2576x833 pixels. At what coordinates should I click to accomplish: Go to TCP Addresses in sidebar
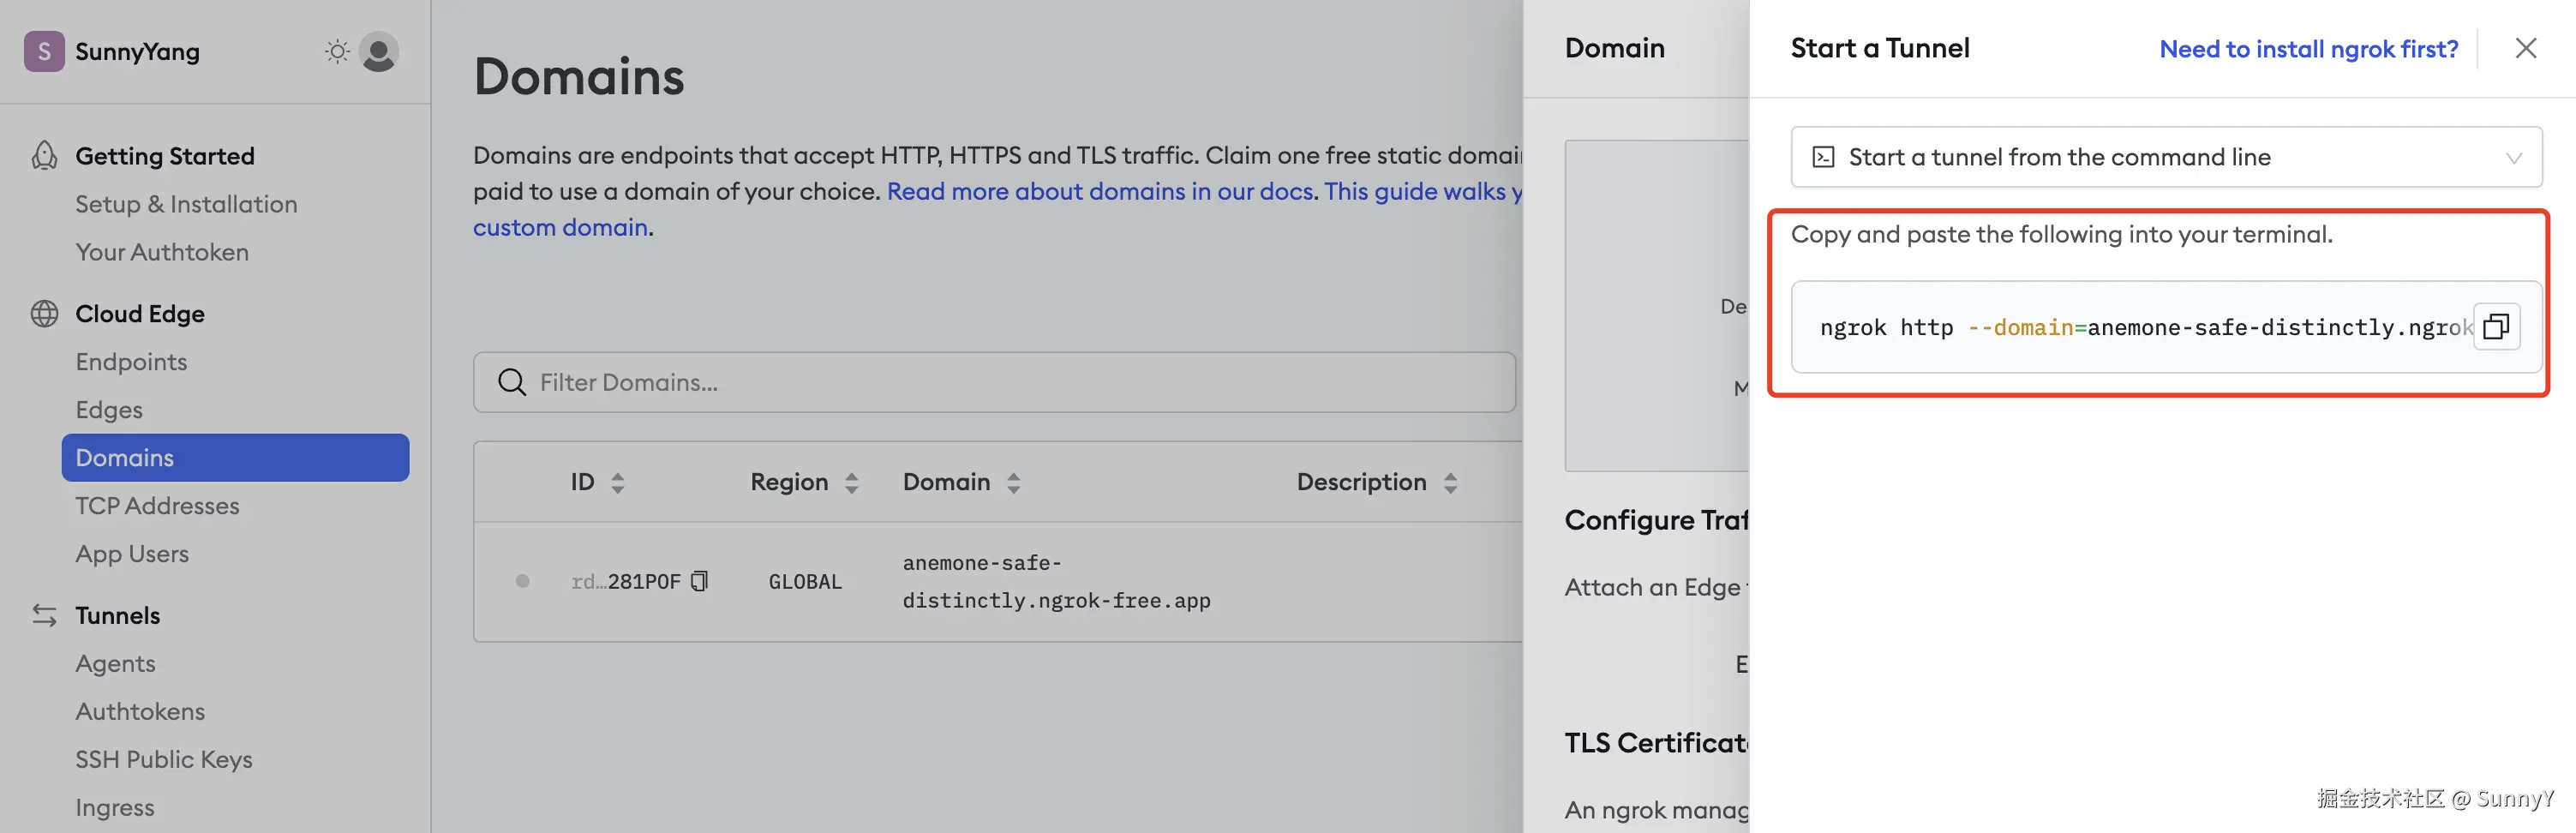(157, 506)
